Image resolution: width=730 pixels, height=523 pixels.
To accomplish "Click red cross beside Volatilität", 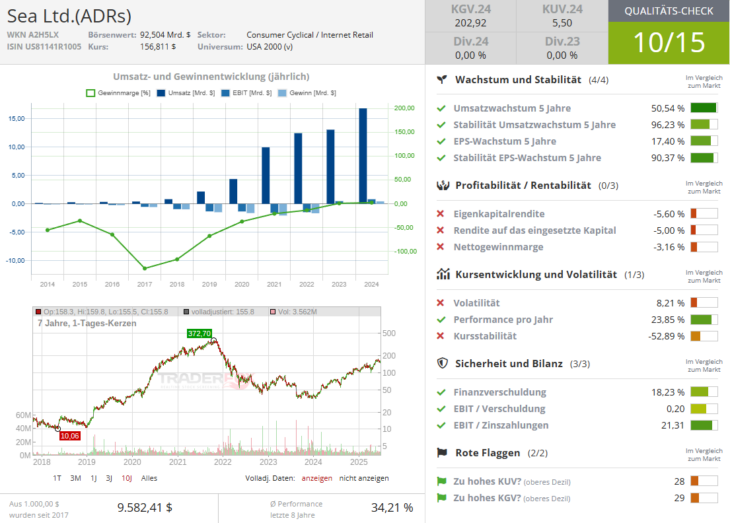I will click(x=440, y=303).
